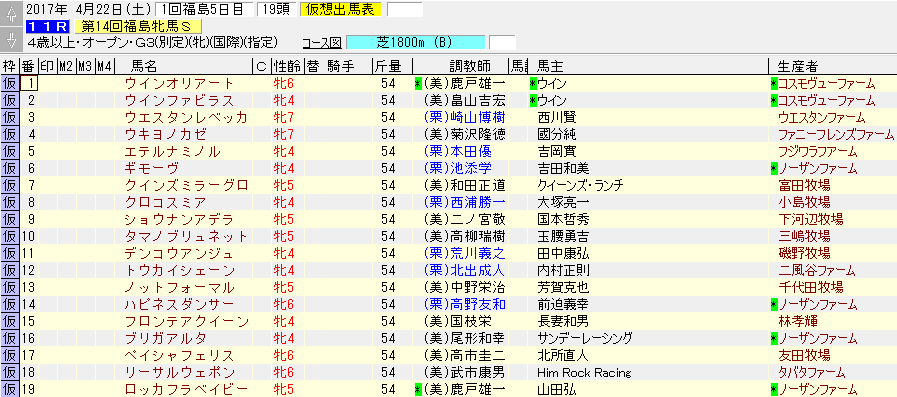The height and width of the screenshot is (397, 897).
Task: Click the empty box next to 仮想出馬表
Action: [x=404, y=10]
